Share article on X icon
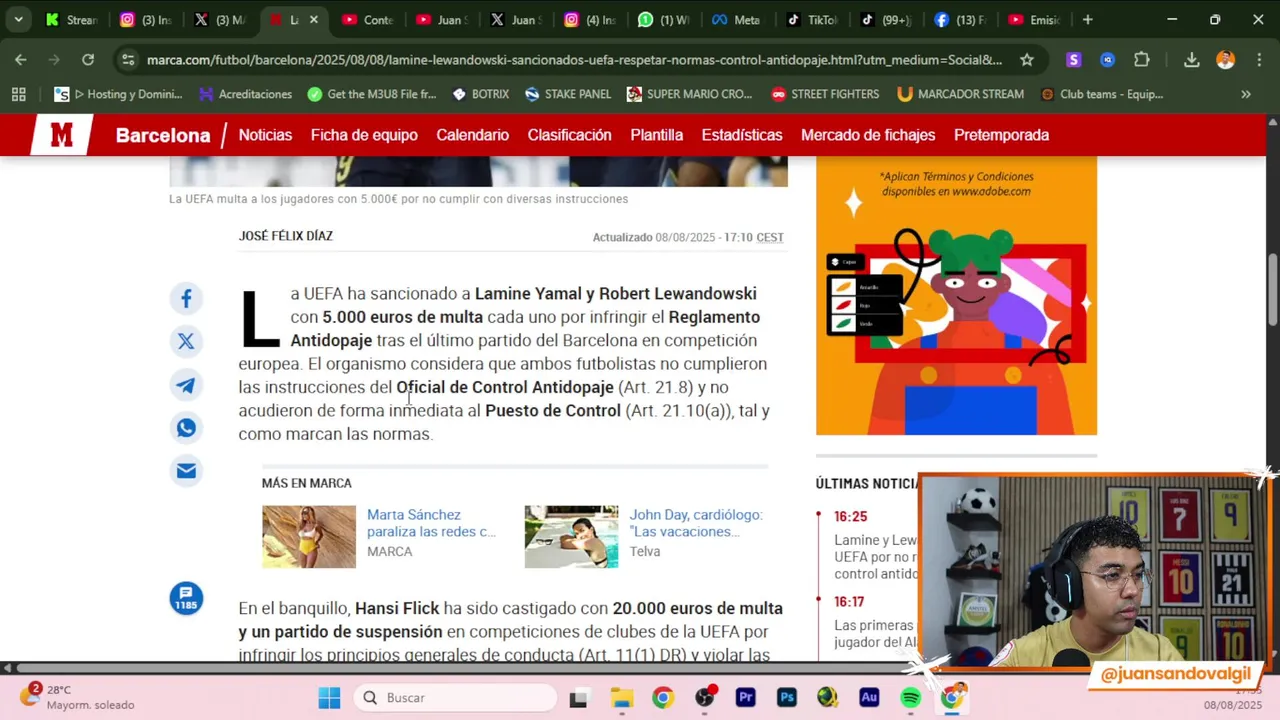This screenshot has width=1280, height=720. coord(186,341)
